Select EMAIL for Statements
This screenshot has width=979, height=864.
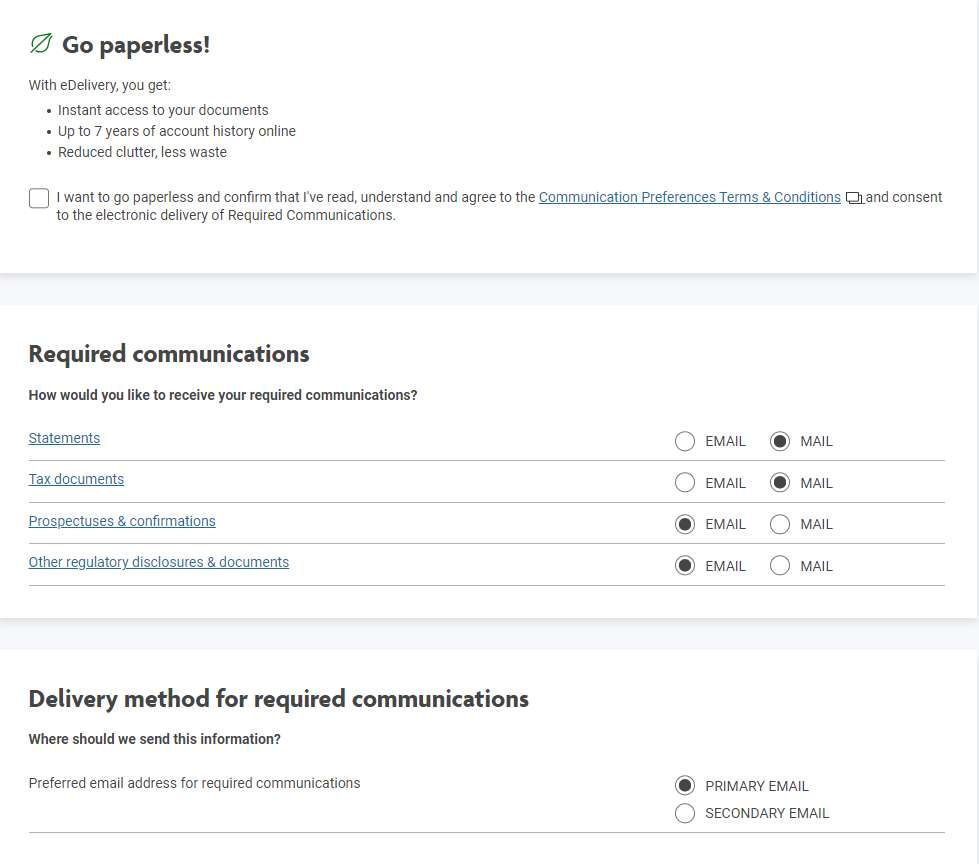[x=685, y=441]
